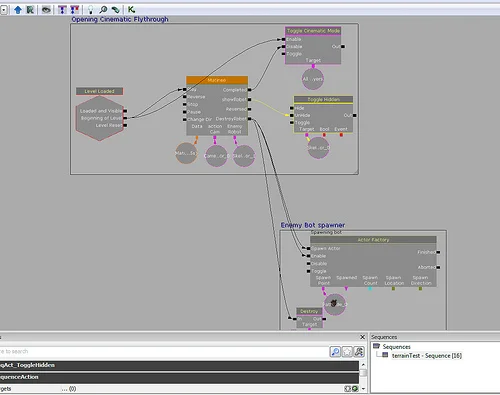Click the properties scrollbar down arrow
Screen dimensions: 500x395
click(363, 389)
